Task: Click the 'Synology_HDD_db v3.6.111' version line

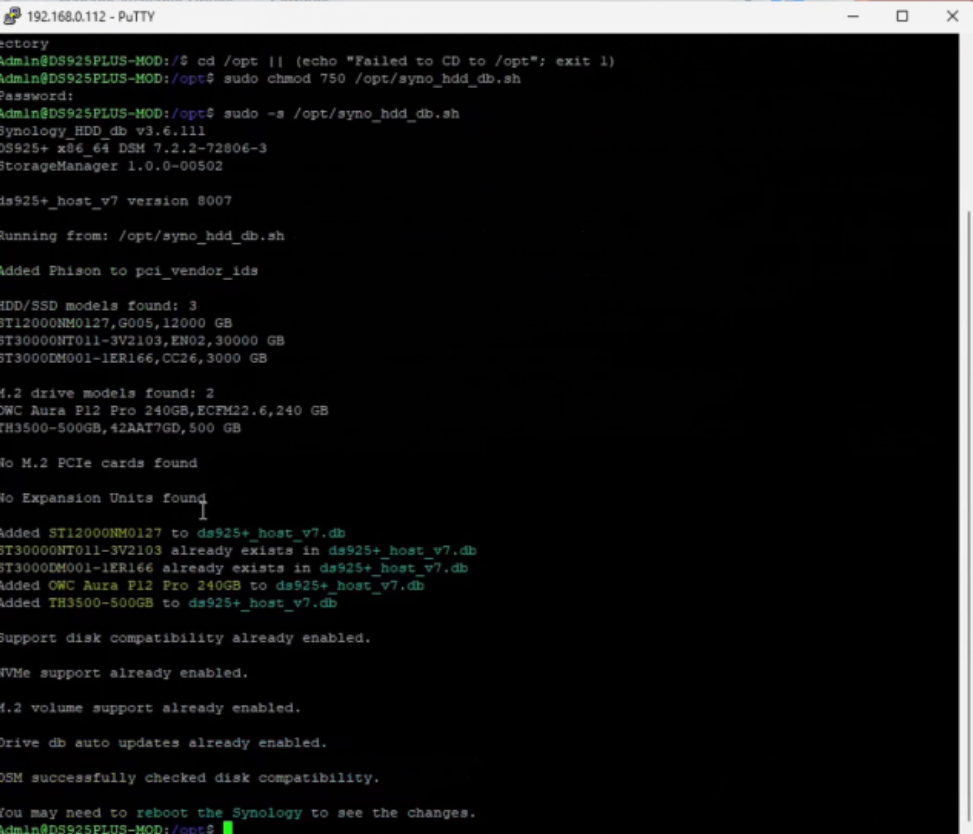Action: pos(100,131)
